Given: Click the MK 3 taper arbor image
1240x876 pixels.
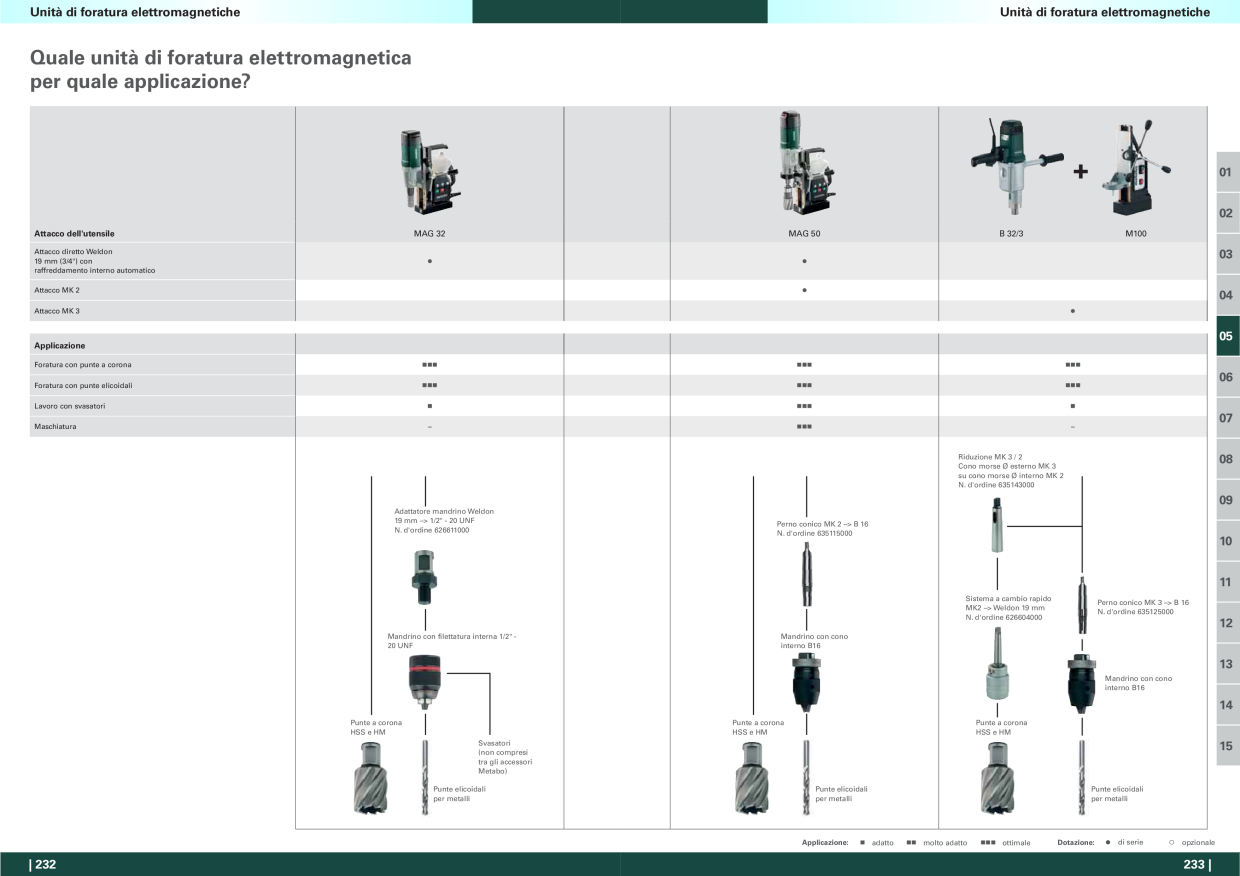Looking at the screenshot, I should [1082, 603].
